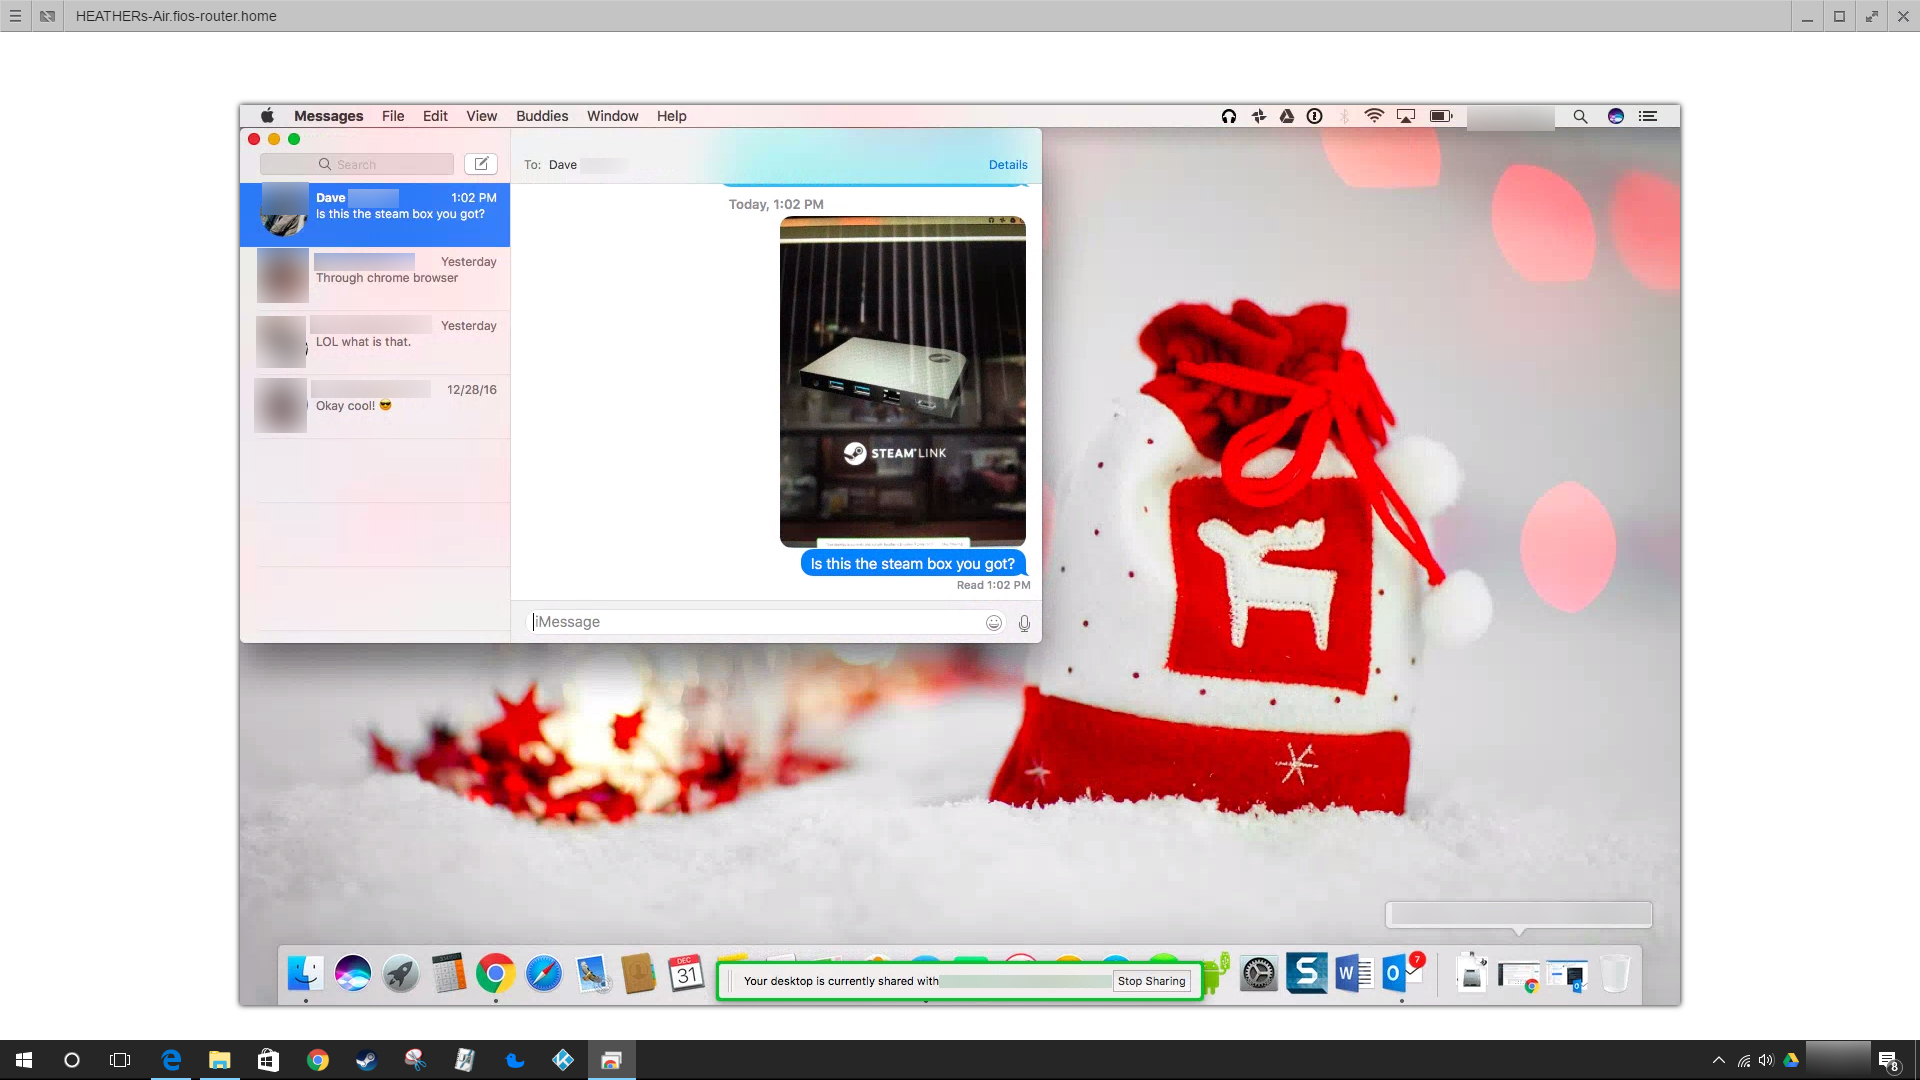Open the Calendar app from the Dock
This screenshot has height=1080, width=1920.
[x=684, y=973]
